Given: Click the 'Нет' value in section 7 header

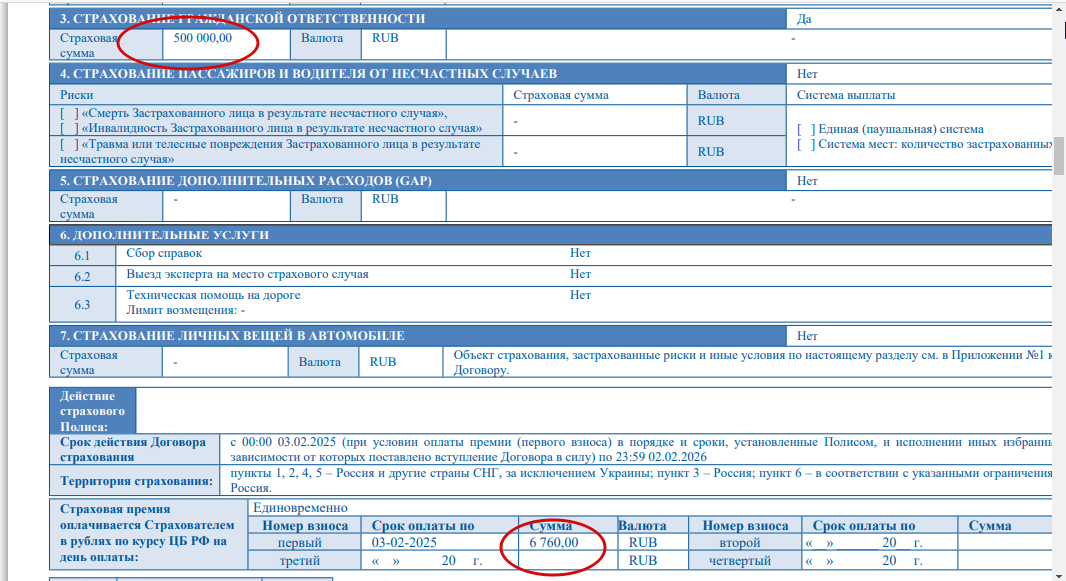Looking at the screenshot, I should coord(807,336).
